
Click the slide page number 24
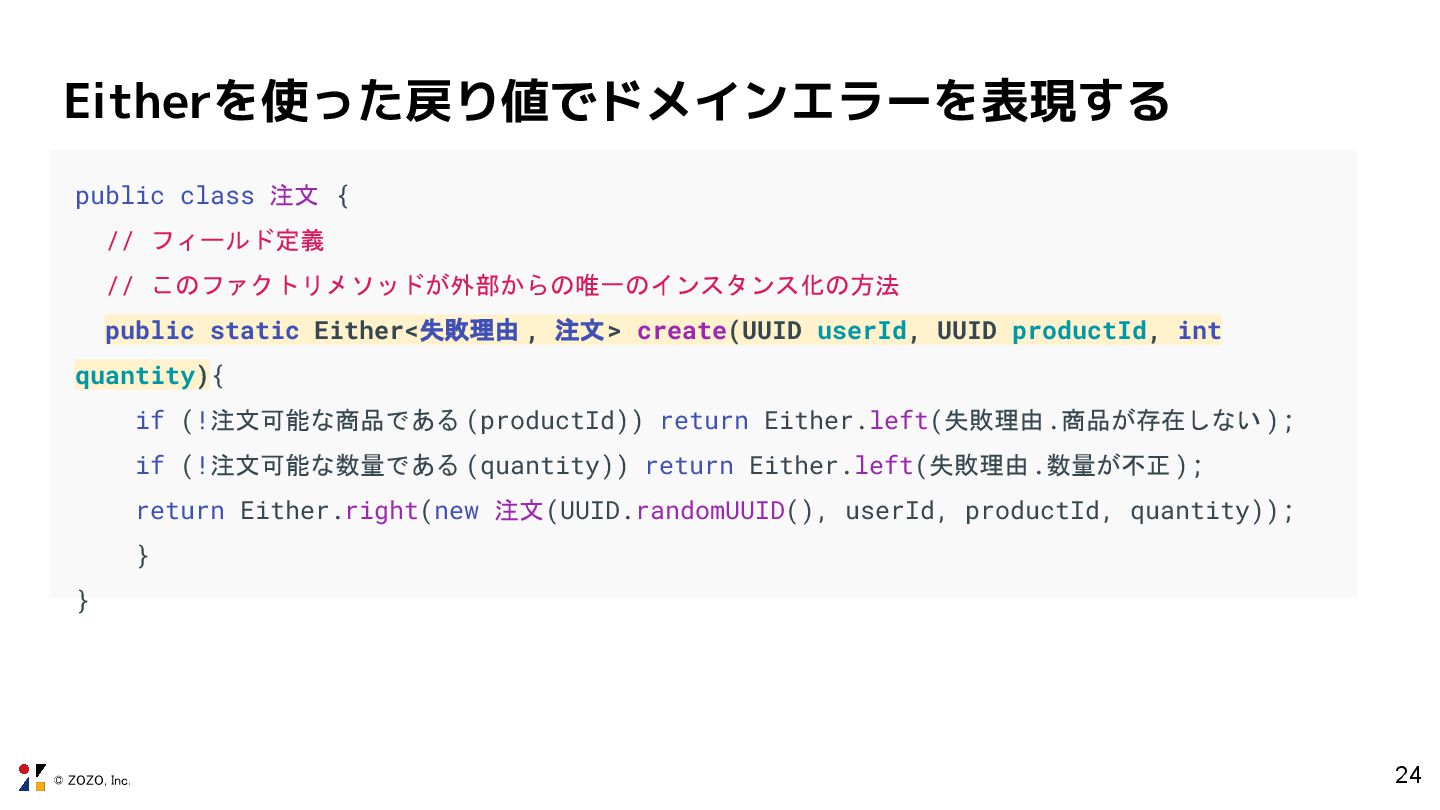coord(1407,775)
